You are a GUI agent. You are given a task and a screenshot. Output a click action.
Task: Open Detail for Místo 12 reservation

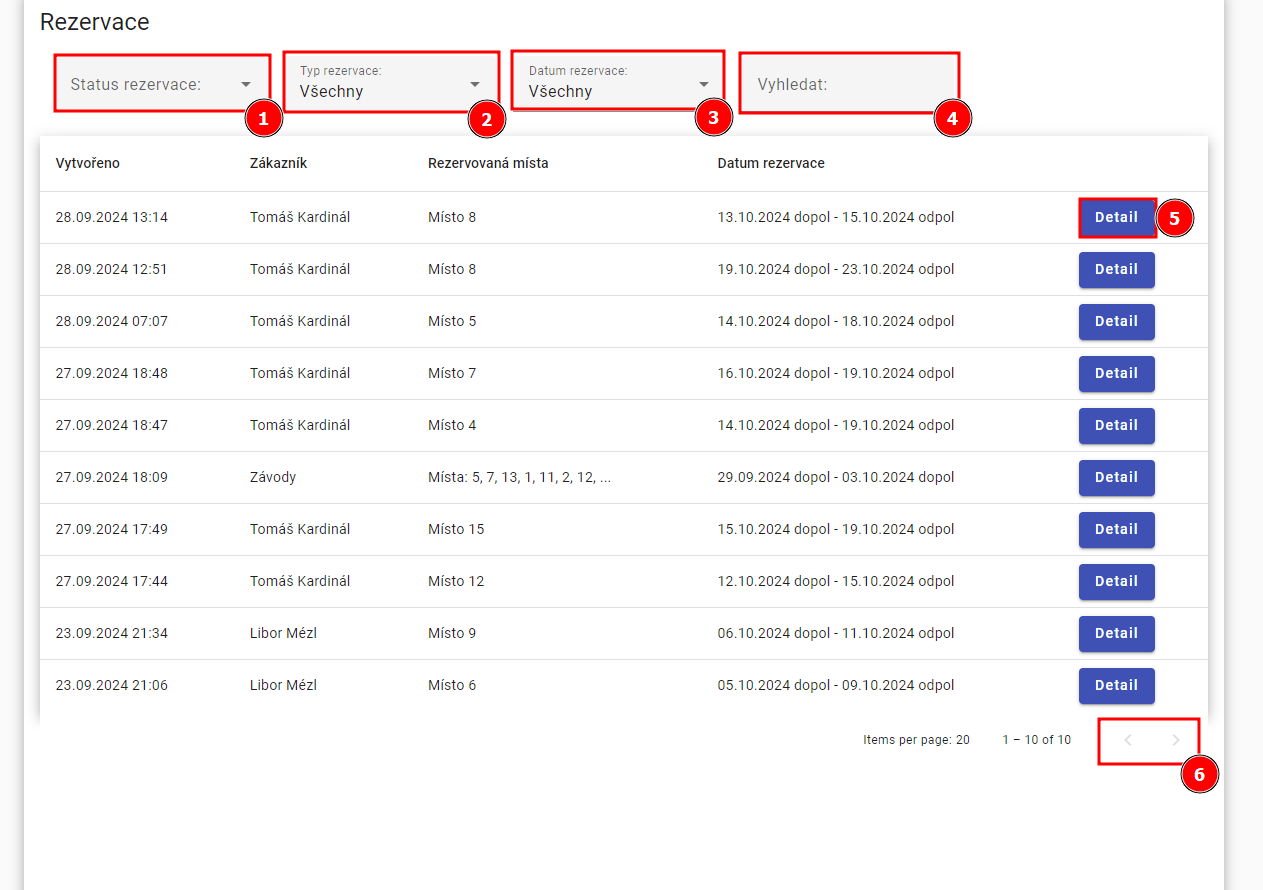[1116, 582]
